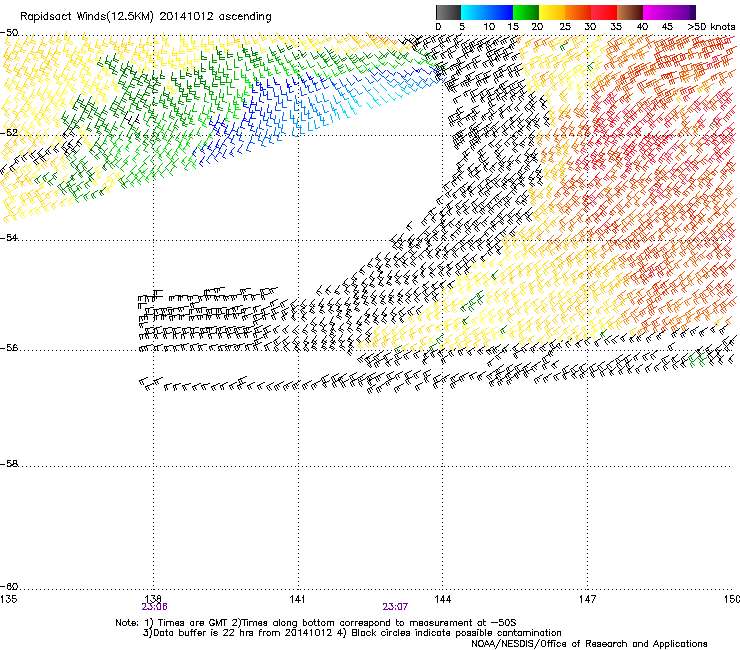Click the 'Data buffer is 22 hrs' note
Viewport: 740px width, 650px height.
point(352,633)
